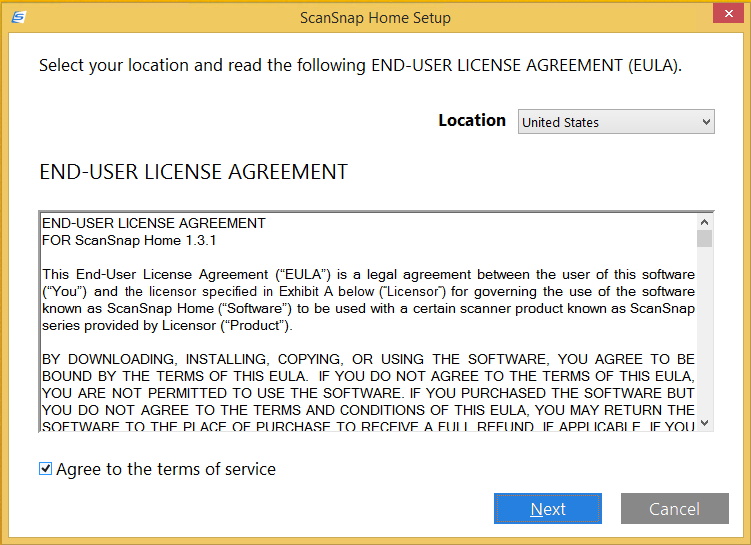Click the empty EULA scrollbar track below thumb

[705, 340]
